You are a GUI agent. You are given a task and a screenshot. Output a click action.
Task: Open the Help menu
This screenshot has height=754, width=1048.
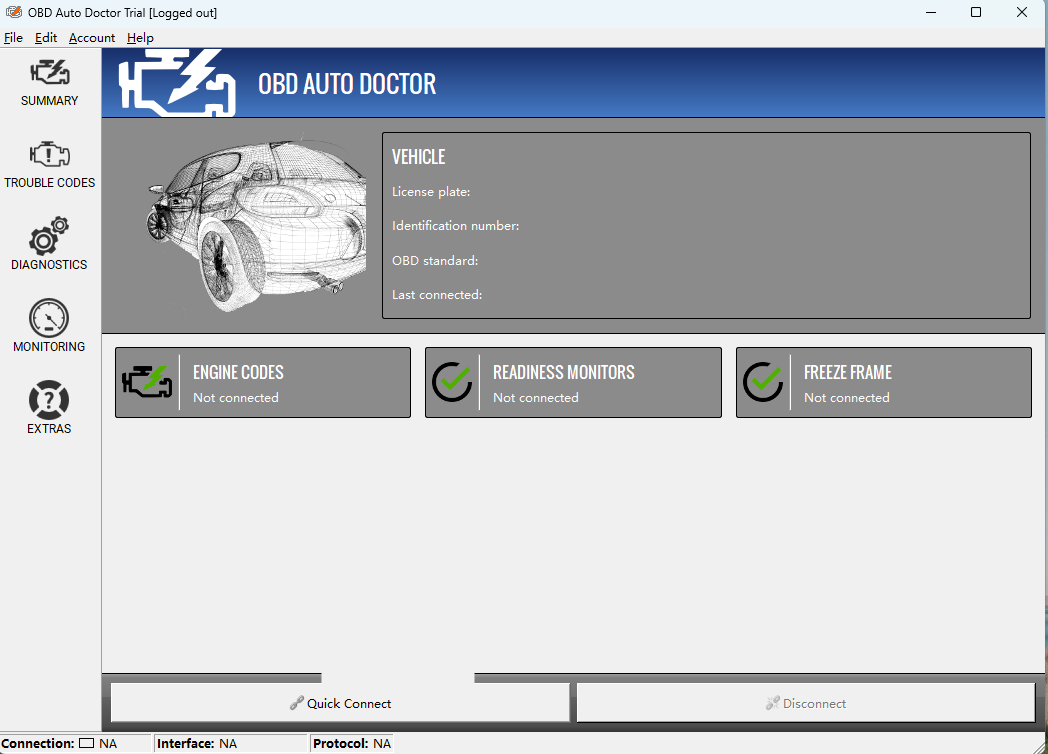pyautogui.click(x=140, y=38)
